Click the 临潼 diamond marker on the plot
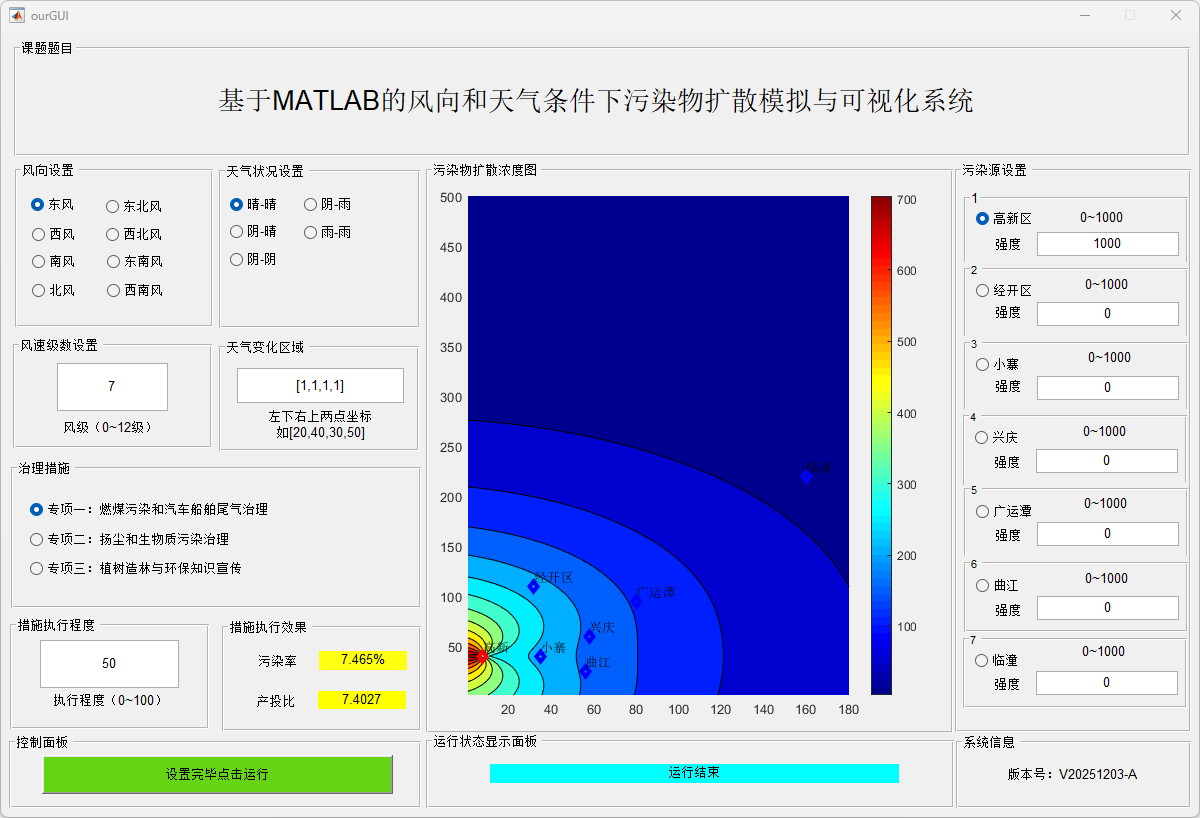The width and height of the screenshot is (1200, 818). click(x=806, y=476)
